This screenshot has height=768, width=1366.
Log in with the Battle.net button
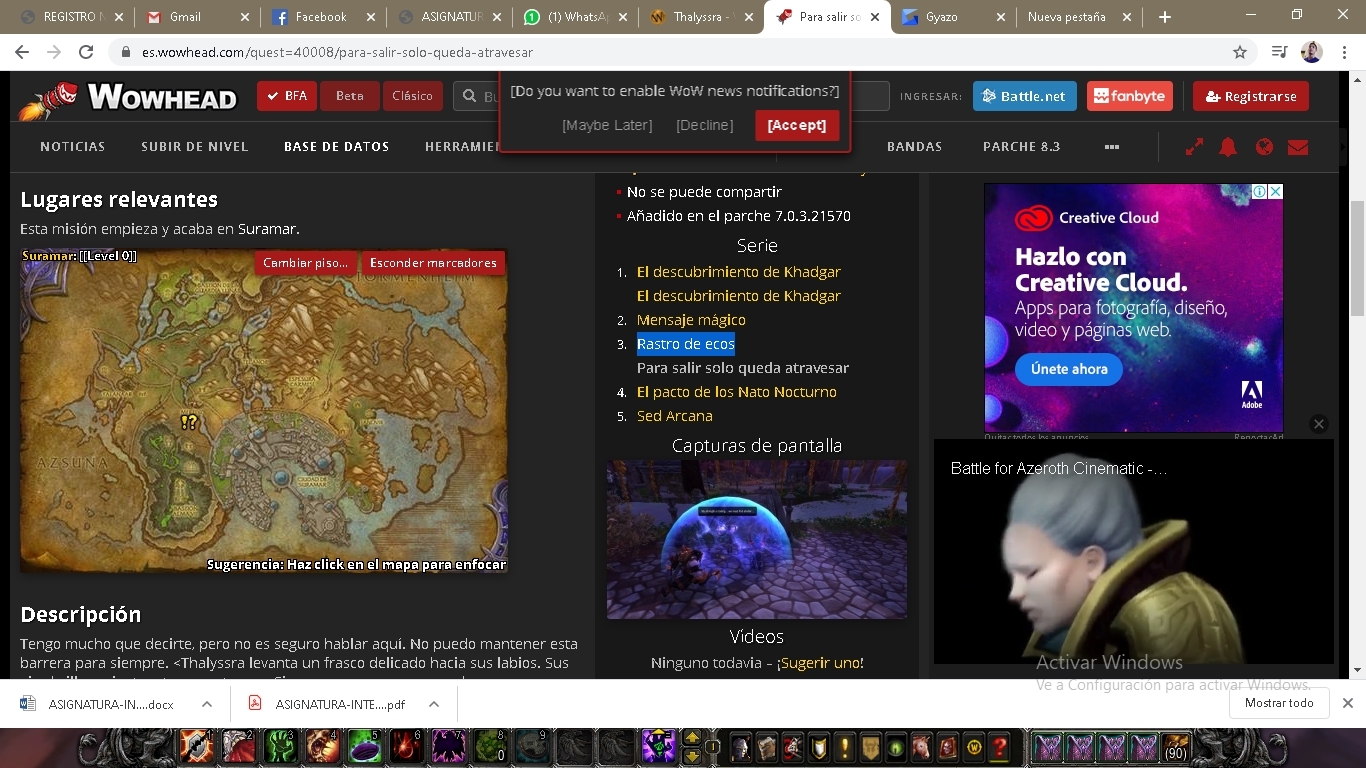coord(1025,96)
